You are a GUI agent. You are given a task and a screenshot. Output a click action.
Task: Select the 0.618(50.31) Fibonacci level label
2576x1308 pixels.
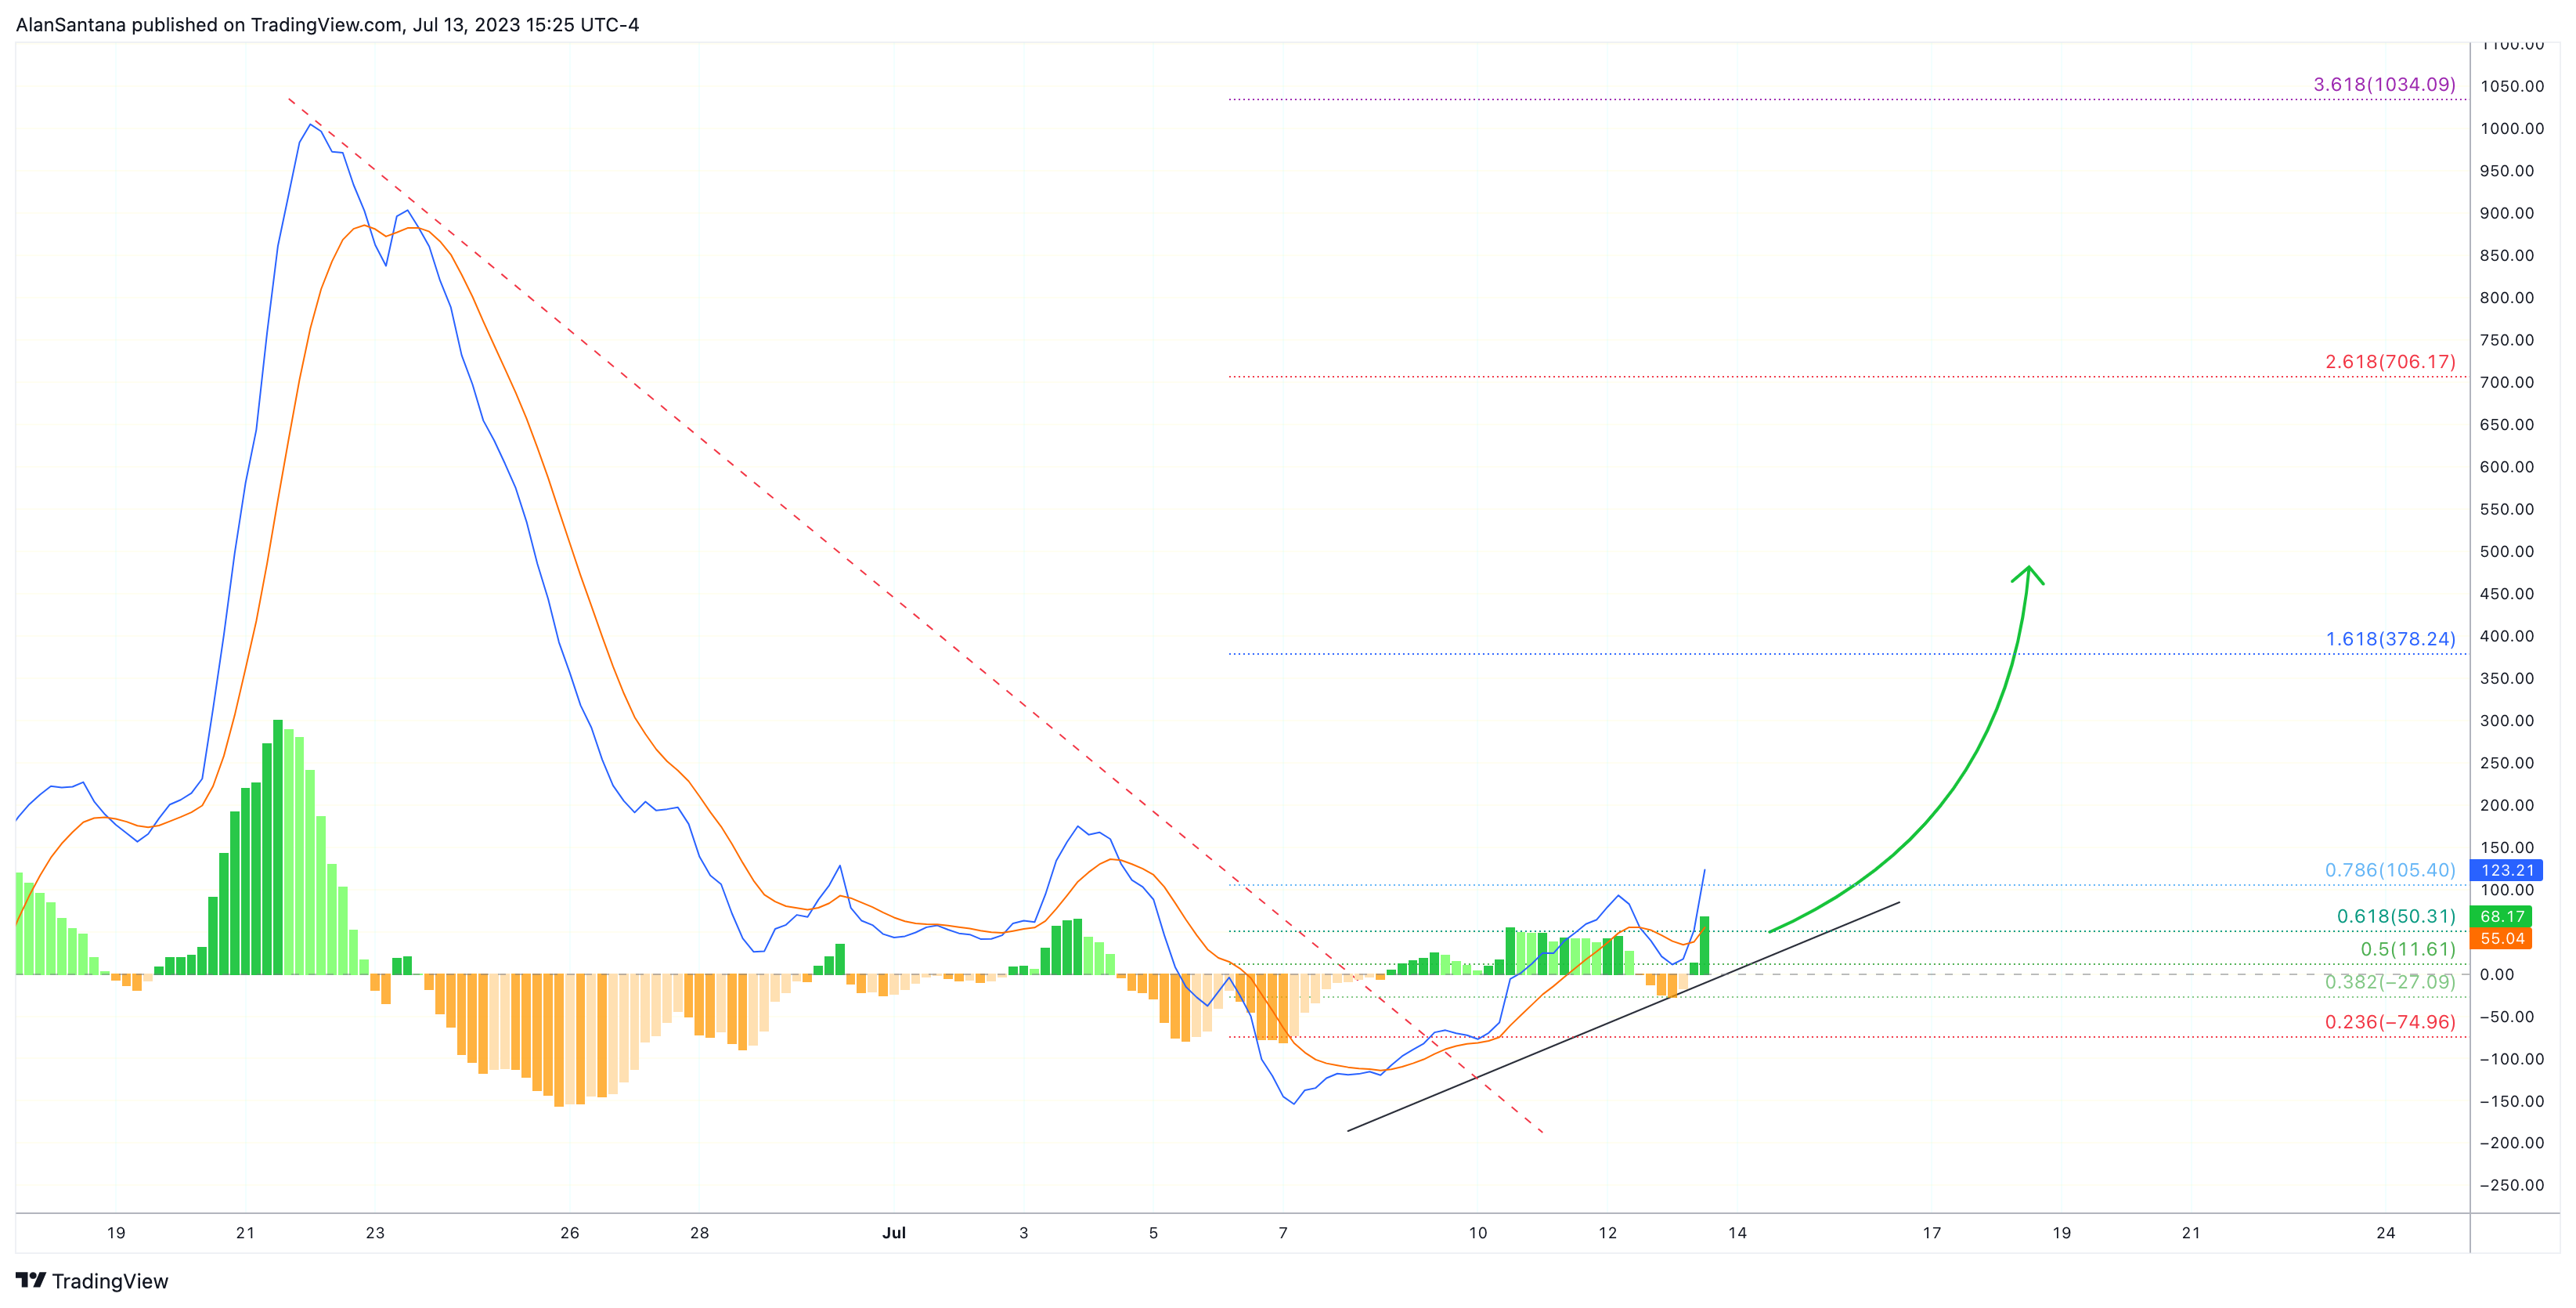coord(2396,916)
